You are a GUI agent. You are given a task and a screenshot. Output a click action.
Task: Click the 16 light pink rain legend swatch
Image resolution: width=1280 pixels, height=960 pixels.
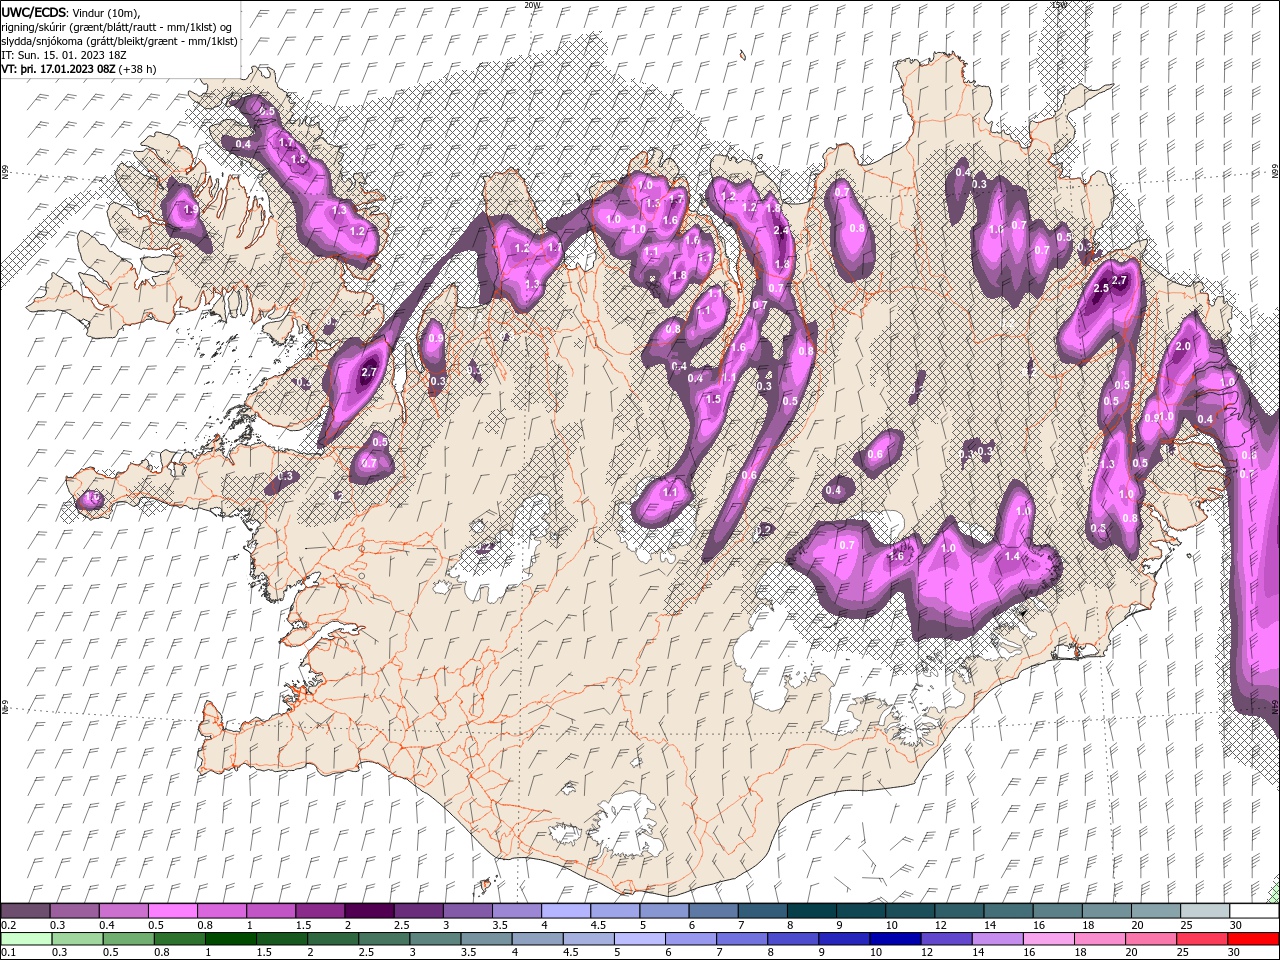1049,939
